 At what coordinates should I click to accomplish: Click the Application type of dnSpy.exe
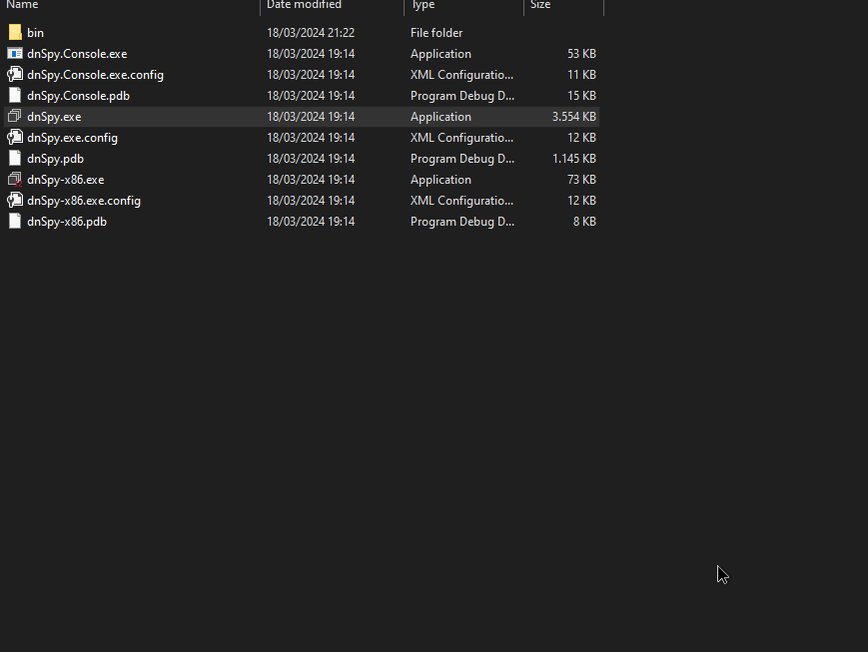coord(441,117)
